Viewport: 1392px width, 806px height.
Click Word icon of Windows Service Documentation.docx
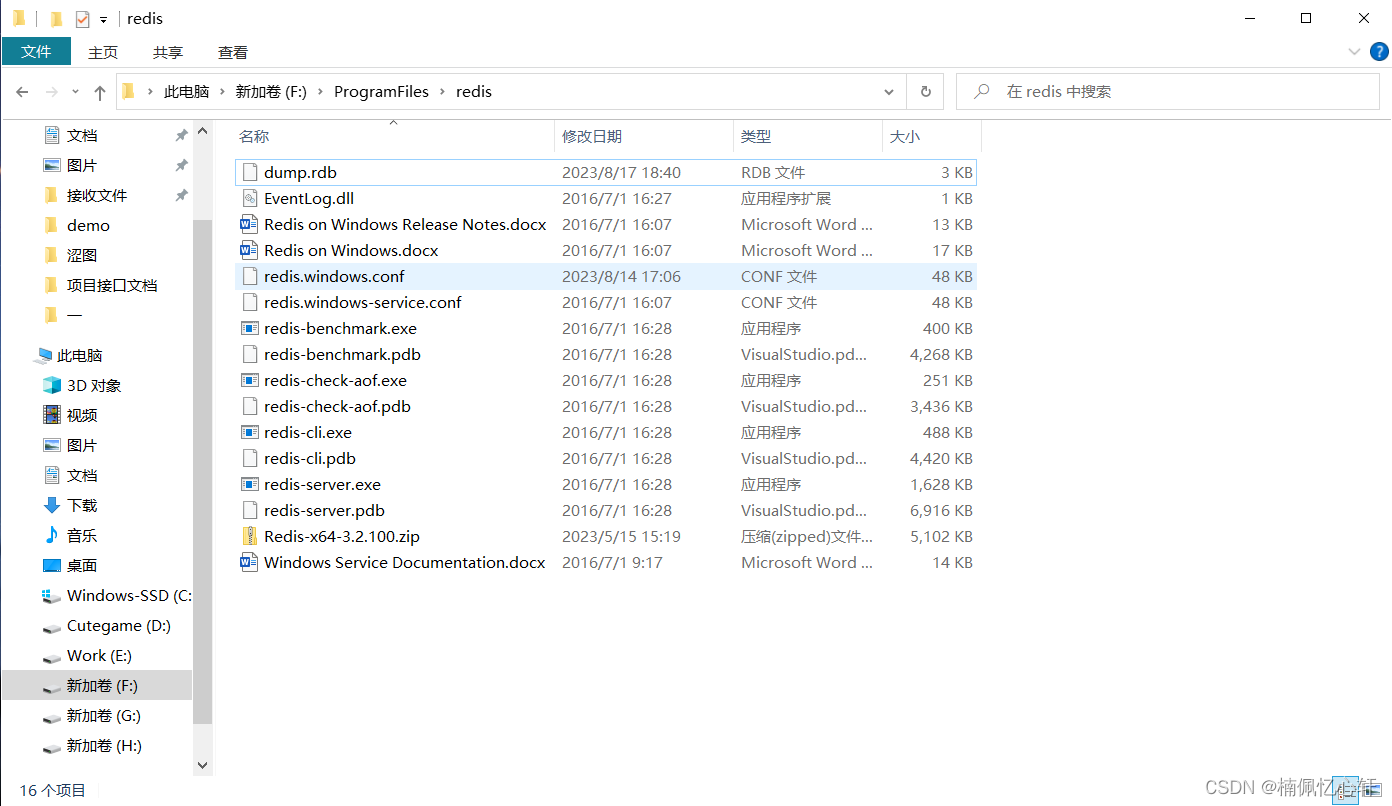tap(250, 562)
